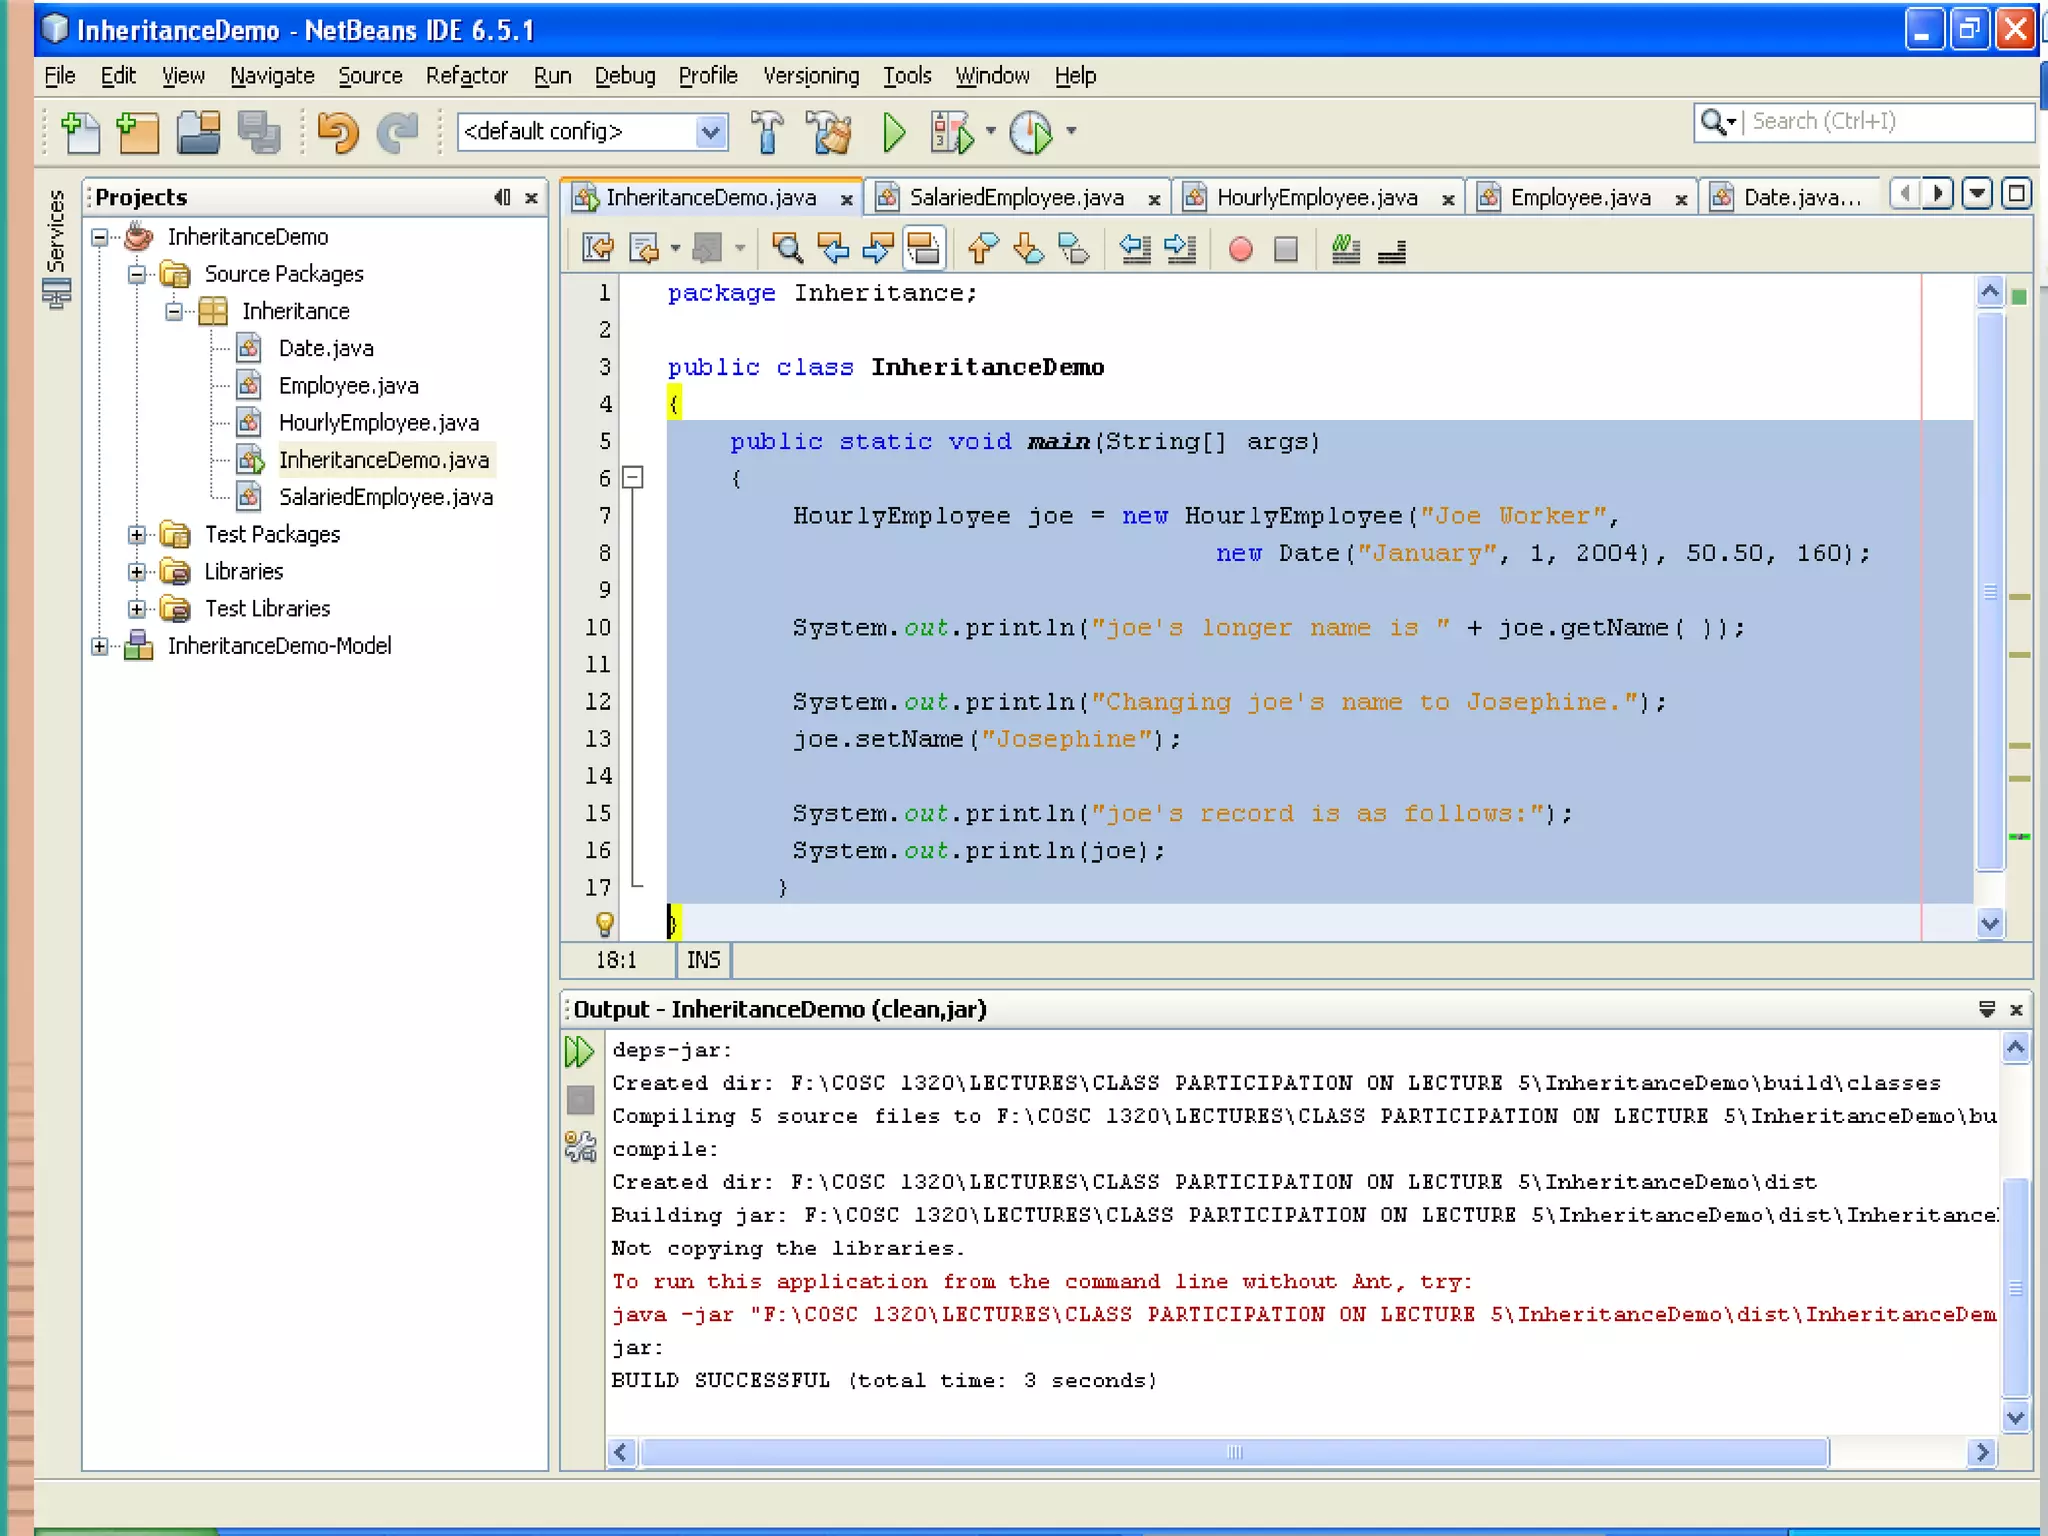Click the Build Main Project hammer icon
Screen dimensions: 2048x1536
point(767,132)
